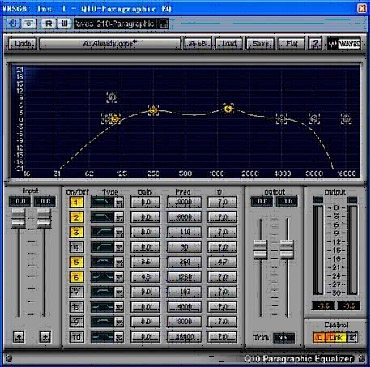Viewport: 370px width, 367px height.
Task: Click band 3 frequency value field
Action: pos(184,232)
